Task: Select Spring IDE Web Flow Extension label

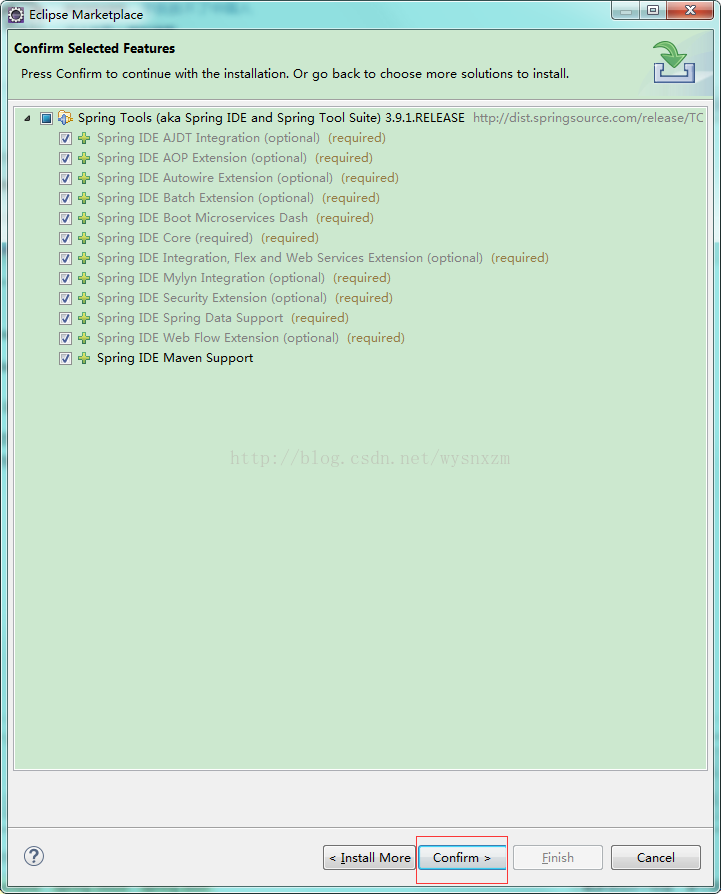Action: [218, 338]
